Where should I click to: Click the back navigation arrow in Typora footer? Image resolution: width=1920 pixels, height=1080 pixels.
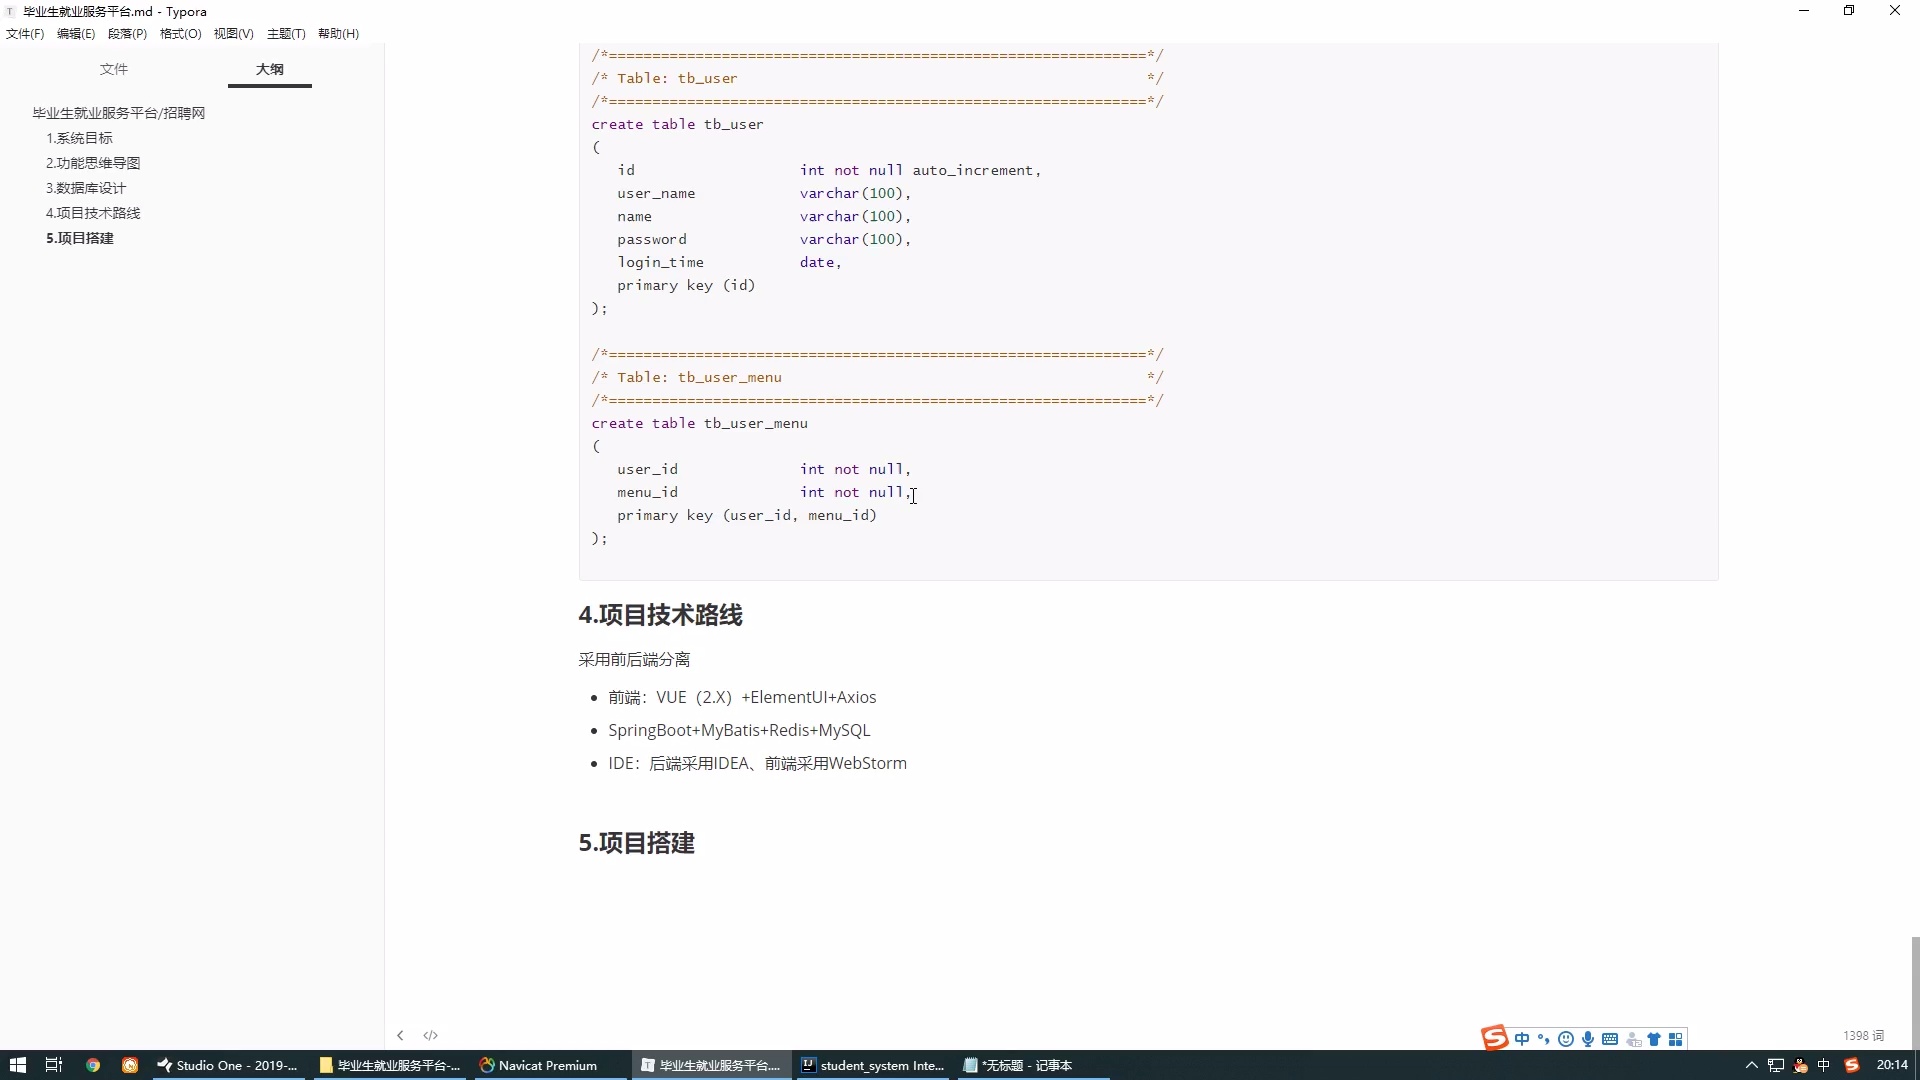400,1035
